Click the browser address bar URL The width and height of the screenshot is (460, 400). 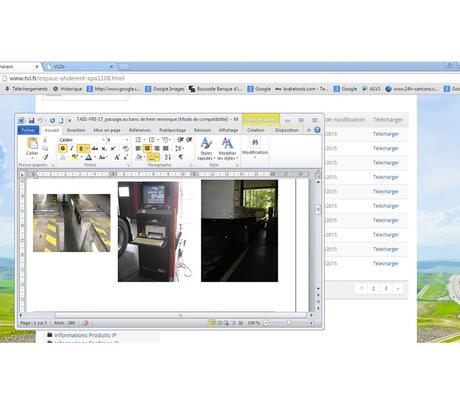pyautogui.click(x=67, y=78)
